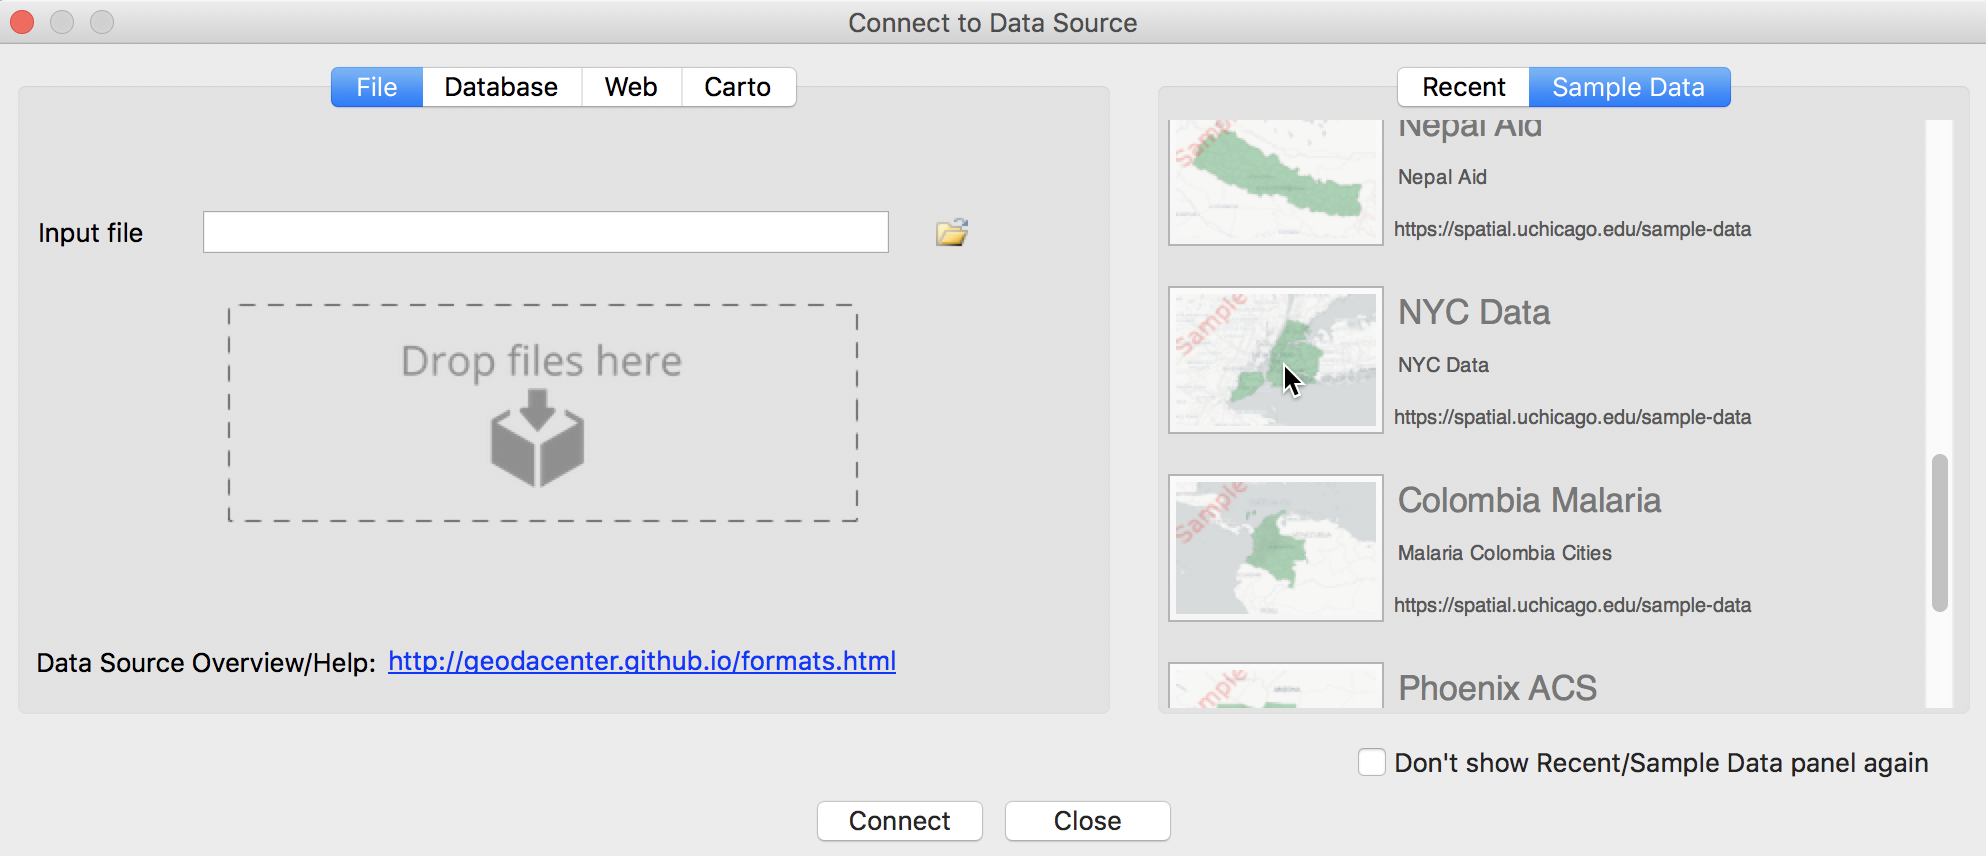Select the NYC Data map thumbnail
1986x856 pixels.
[x=1276, y=360]
